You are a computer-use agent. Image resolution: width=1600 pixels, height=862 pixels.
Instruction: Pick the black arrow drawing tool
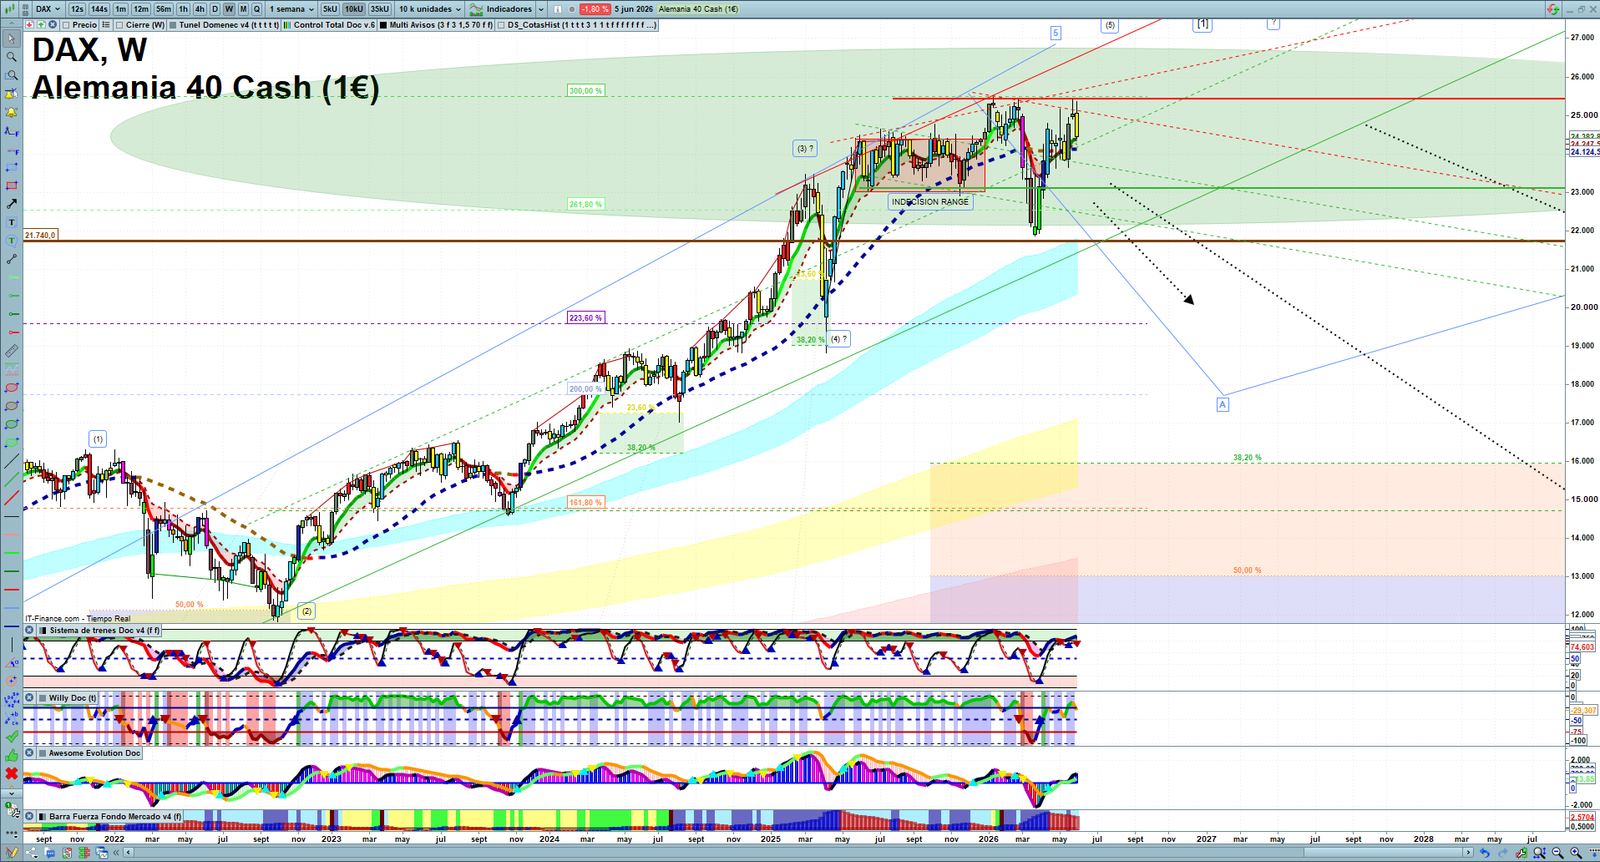click(x=12, y=204)
